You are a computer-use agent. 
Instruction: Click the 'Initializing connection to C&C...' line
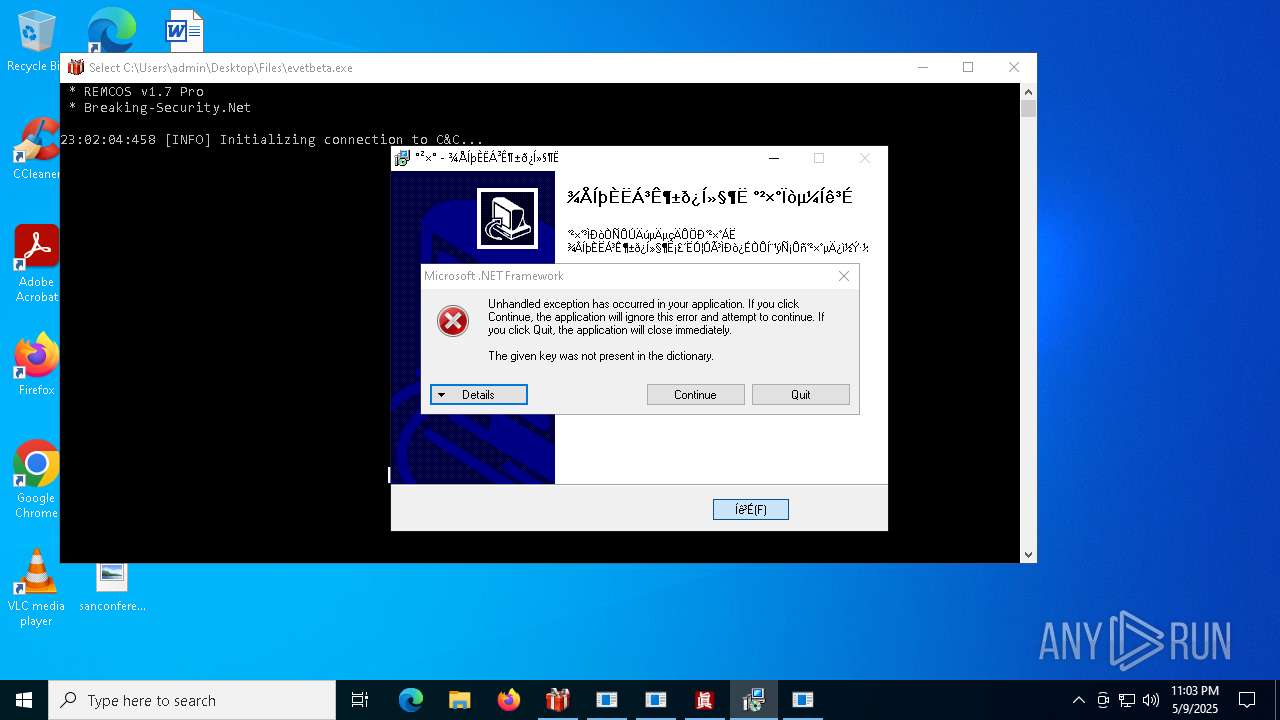click(x=351, y=139)
